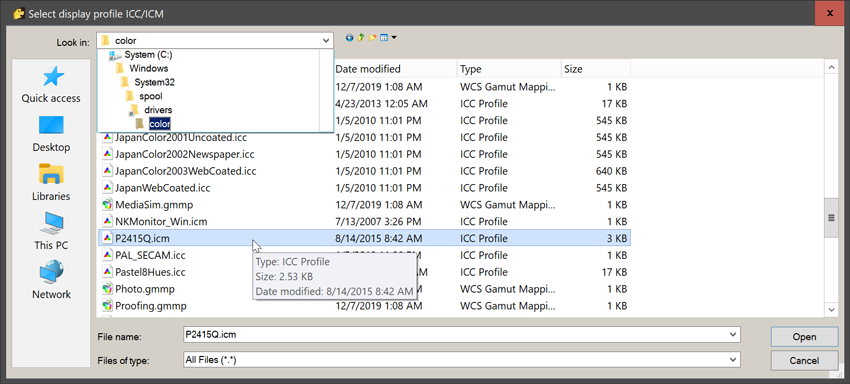Go back using the blue back arrow icon
The height and width of the screenshot is (384, 850).
[349, 38]
